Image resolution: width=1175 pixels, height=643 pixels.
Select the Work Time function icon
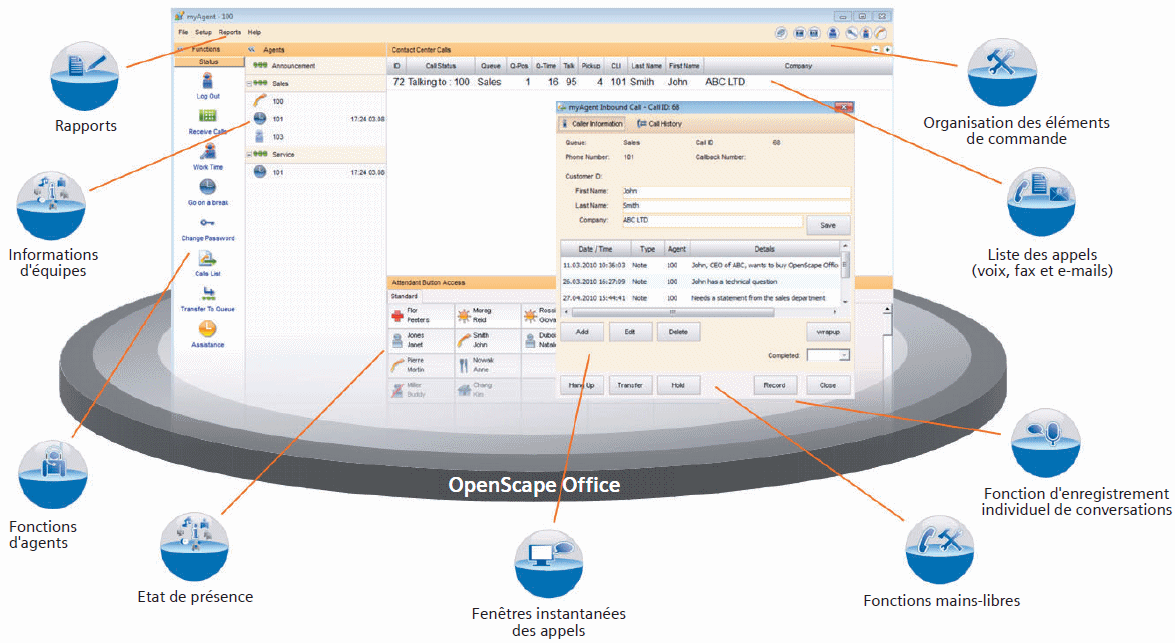click(x=208, y=151)
